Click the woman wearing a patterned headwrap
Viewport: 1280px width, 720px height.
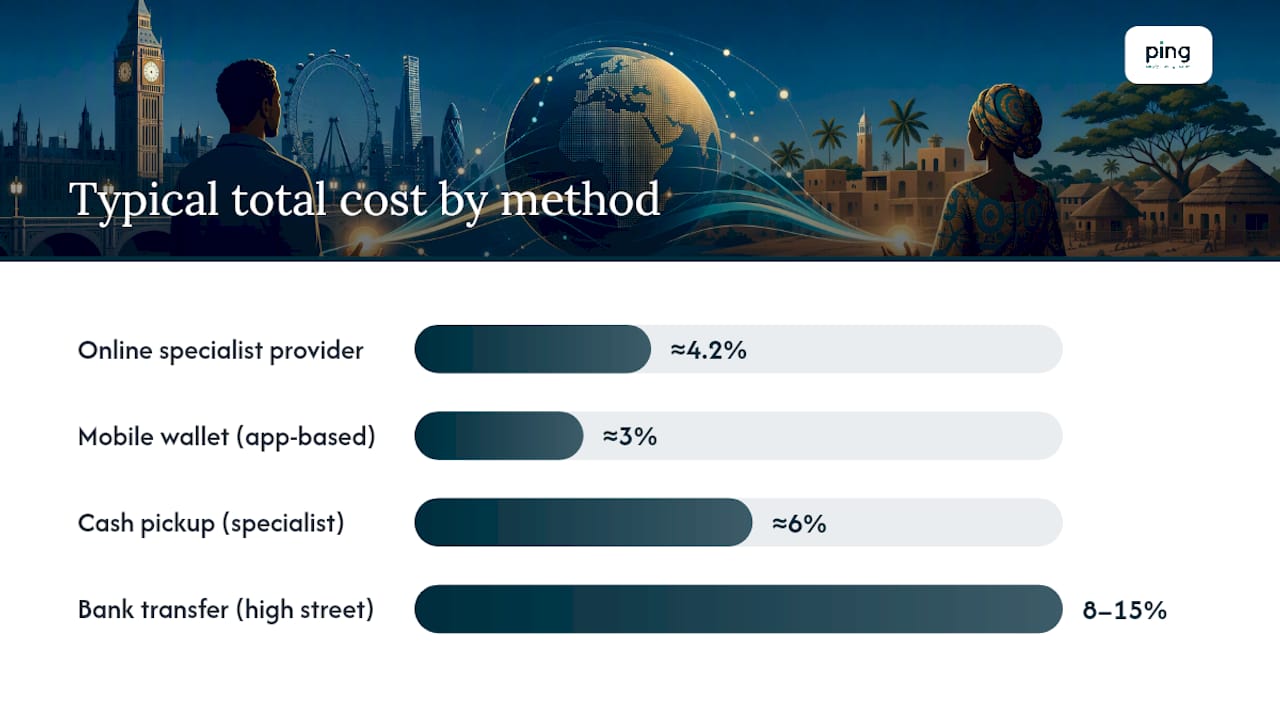point(998,170)
